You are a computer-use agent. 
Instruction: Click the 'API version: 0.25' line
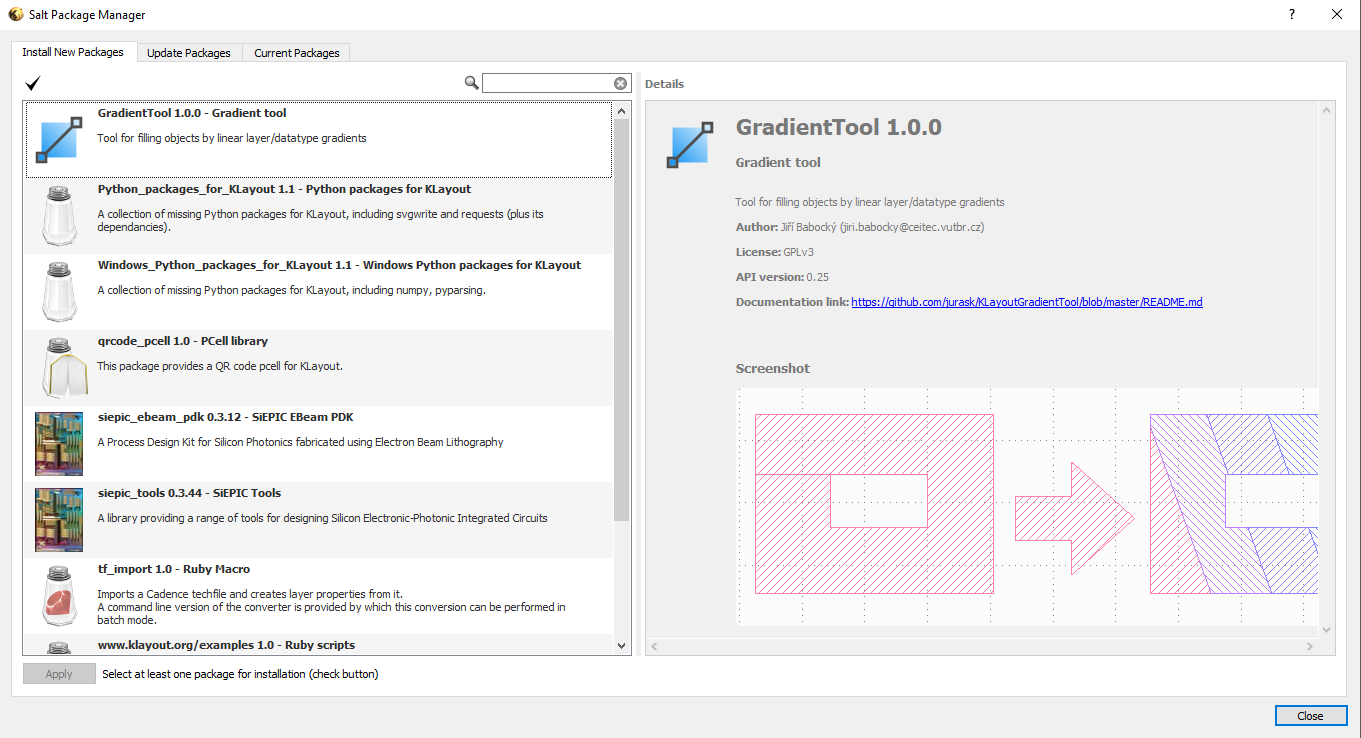(783, 277)
